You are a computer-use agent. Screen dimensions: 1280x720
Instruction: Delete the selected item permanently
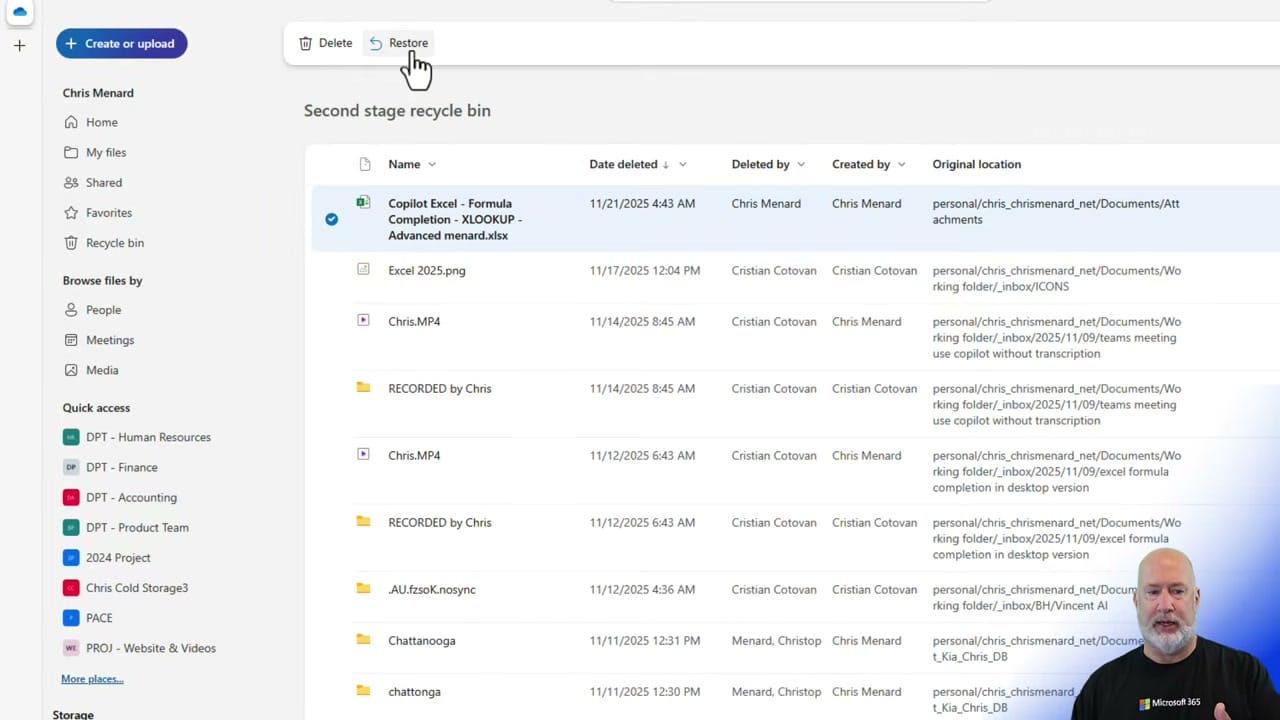click(325, 43)
